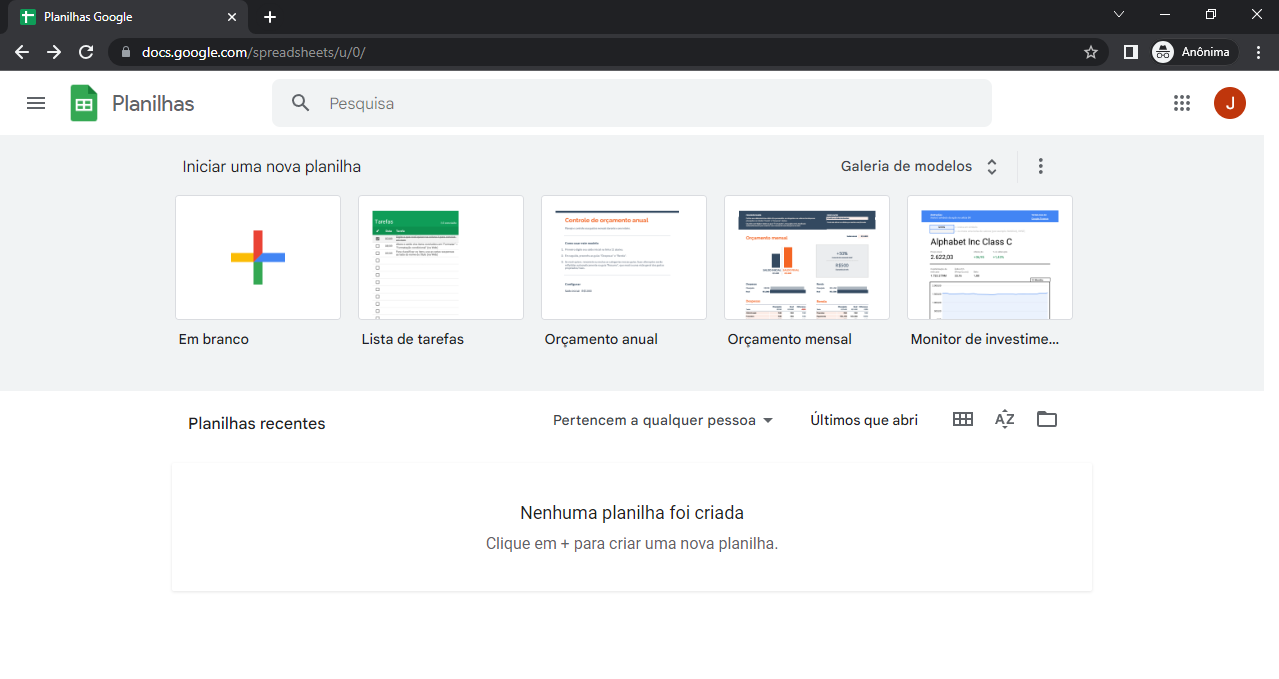Open the Google apps grid
The height and width of the screenshot is (679, 1279).
tap(1181, 103)
